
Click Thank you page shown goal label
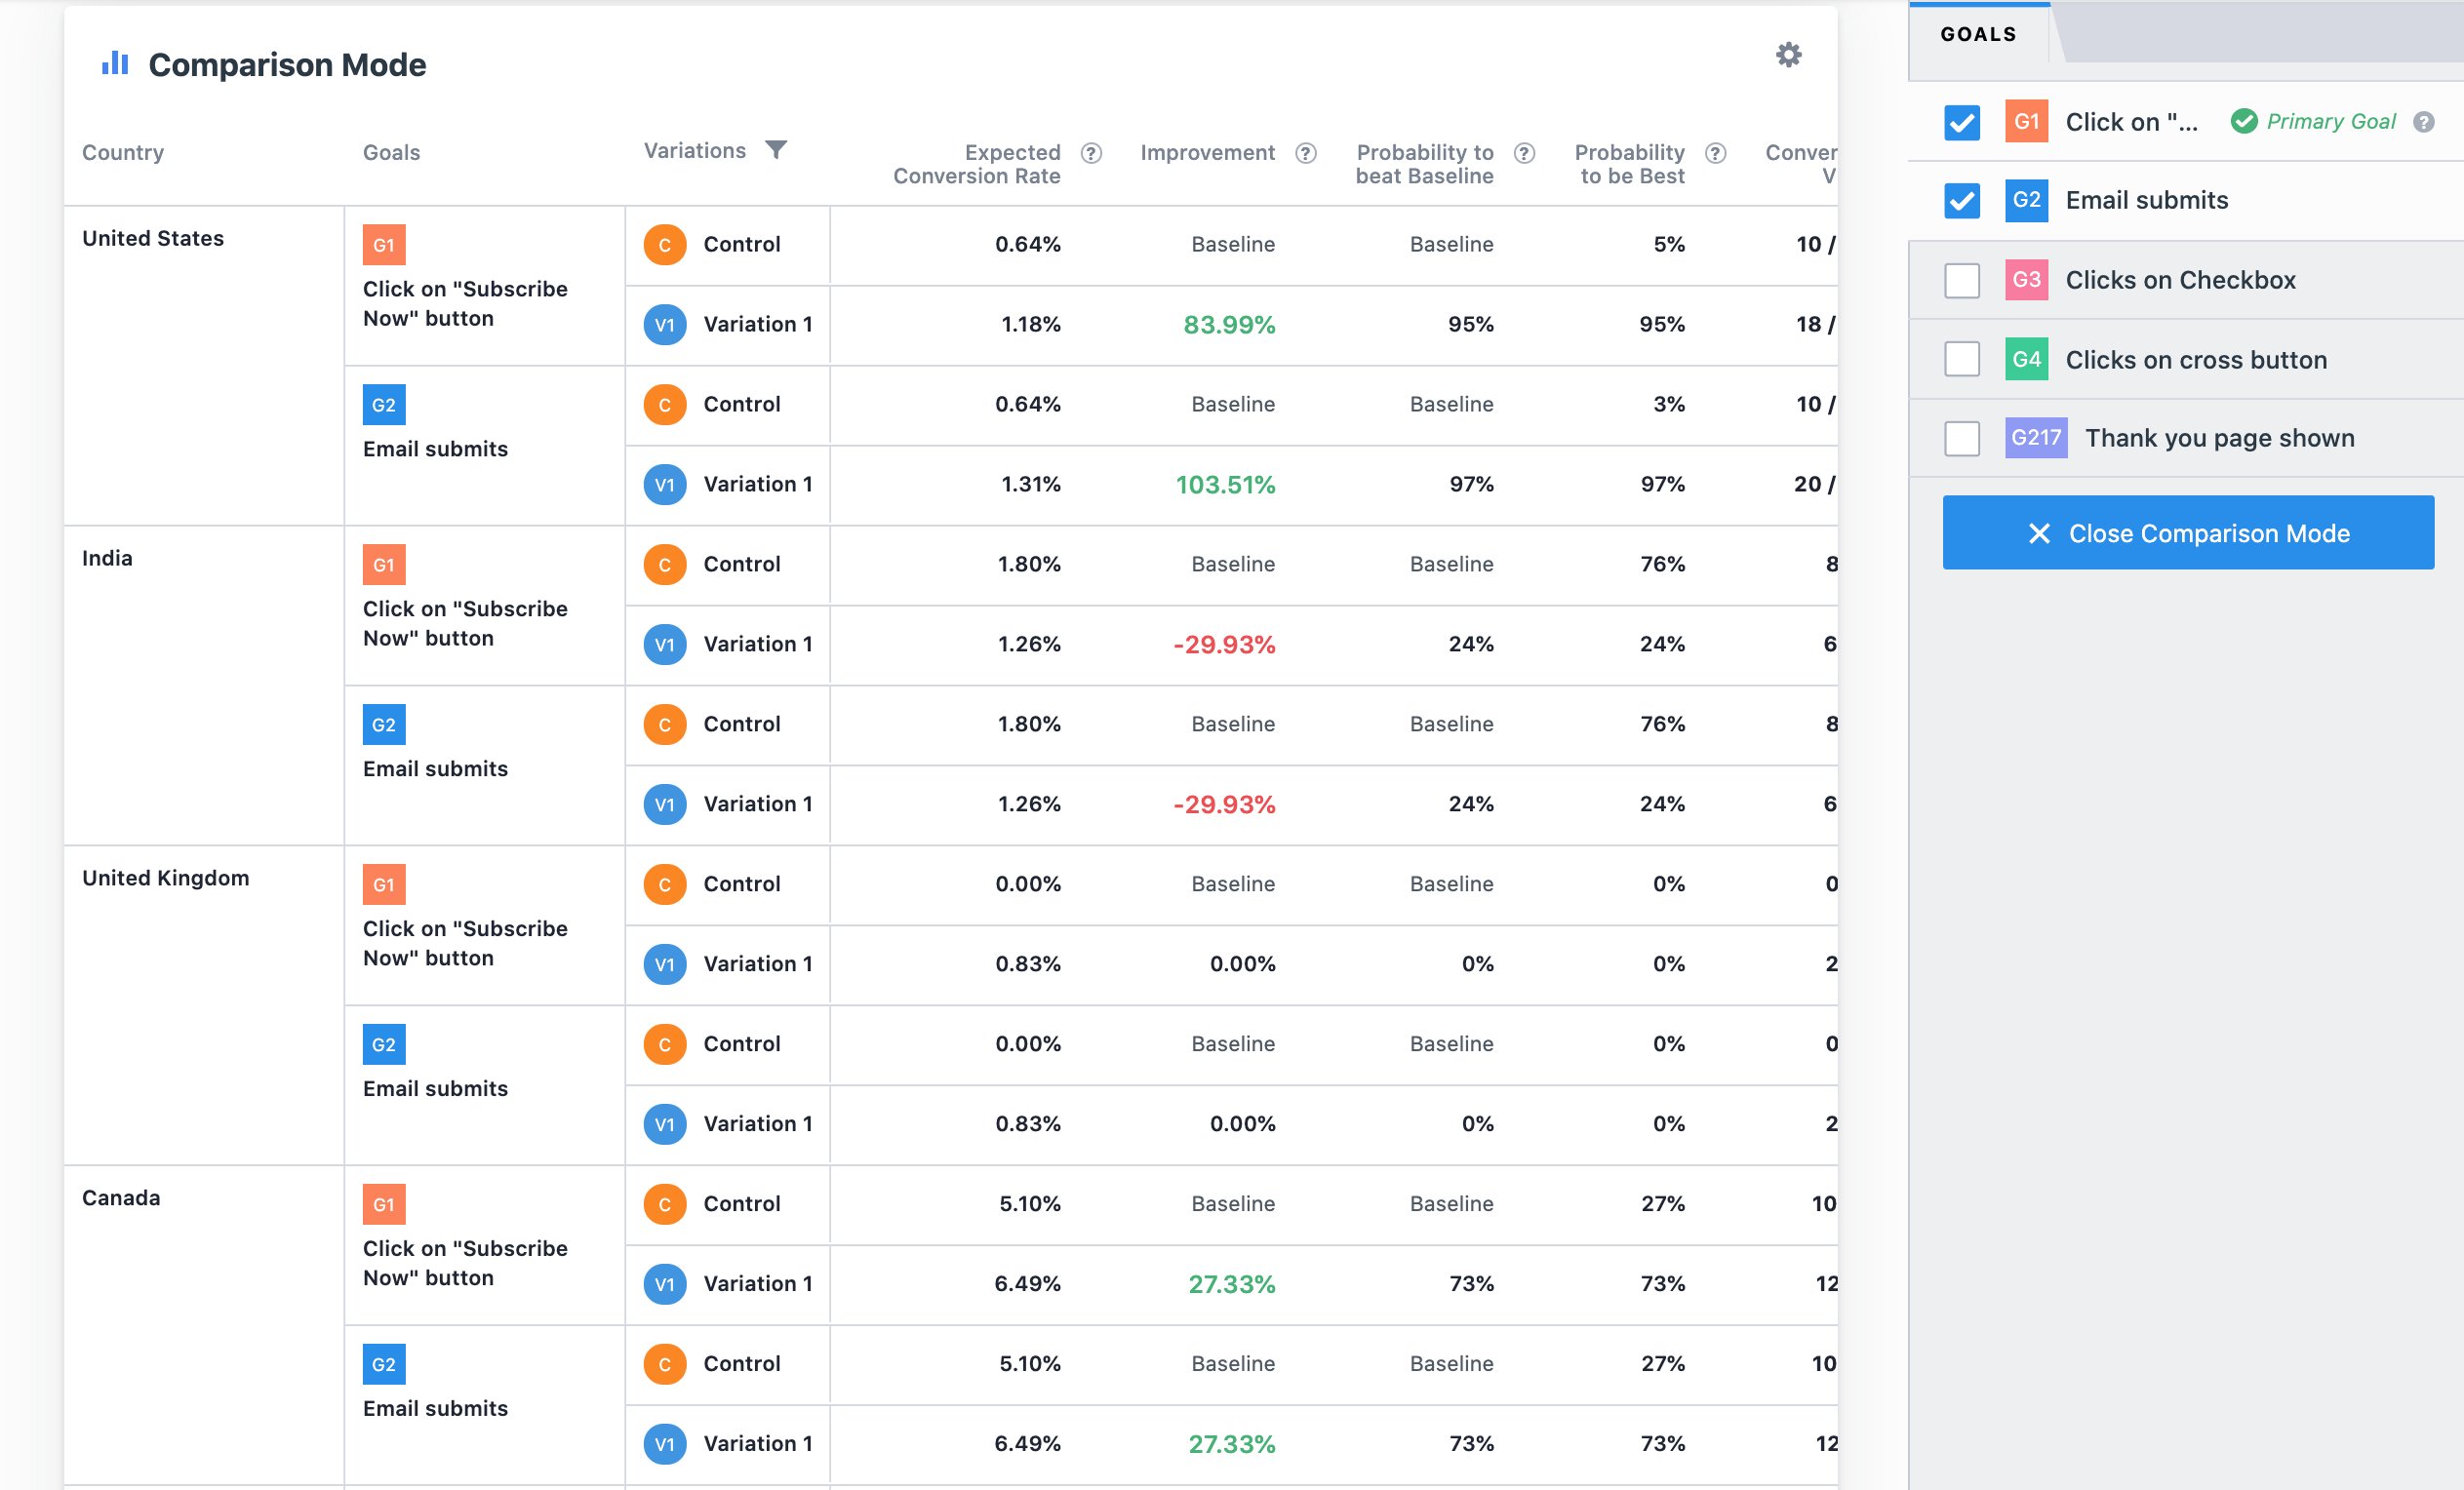2220,438
